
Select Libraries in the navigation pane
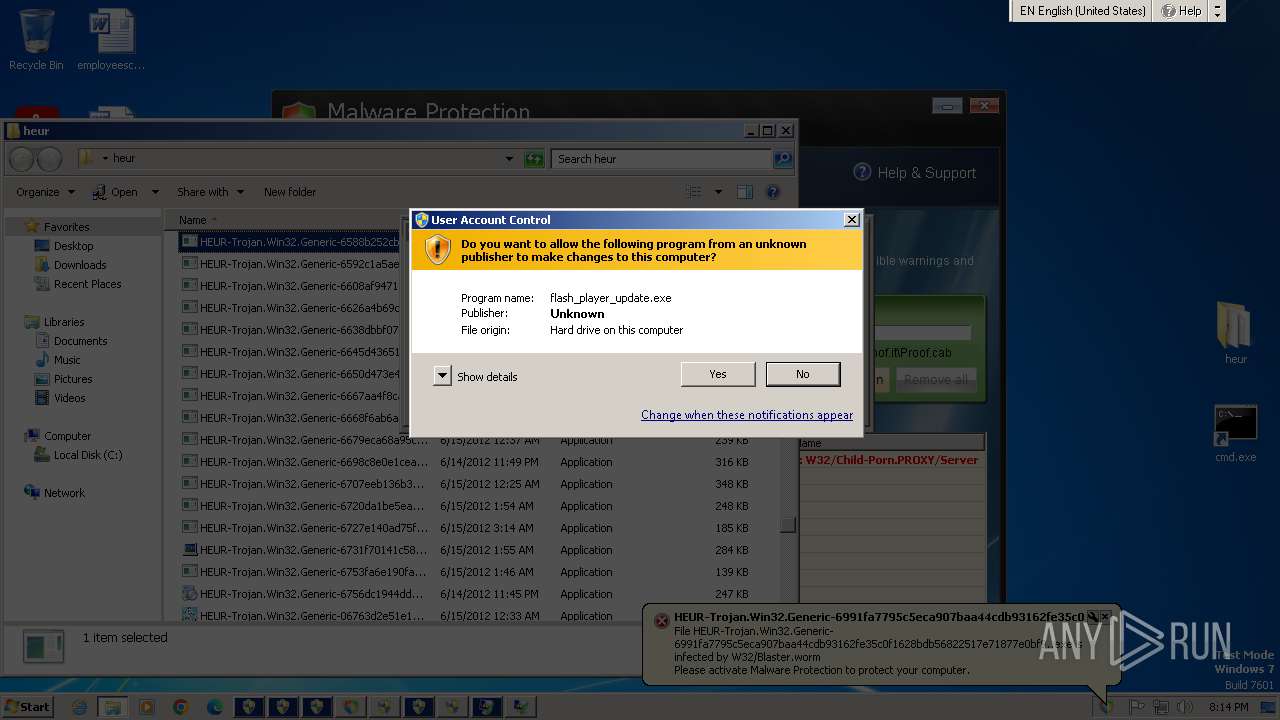click(x=64, y=322)
